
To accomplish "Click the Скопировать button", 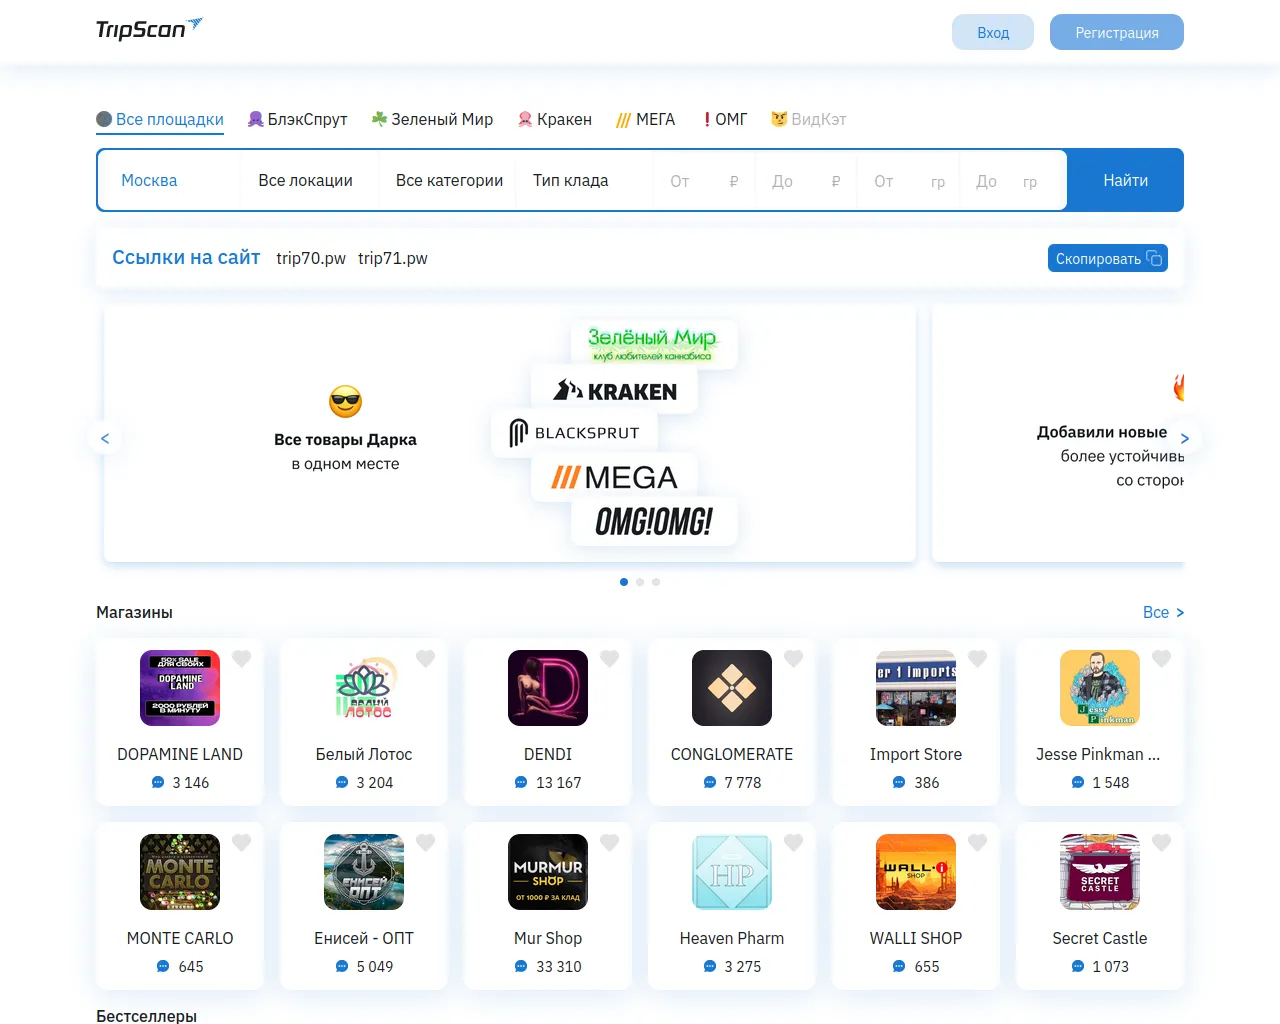I will point(1108,258).
